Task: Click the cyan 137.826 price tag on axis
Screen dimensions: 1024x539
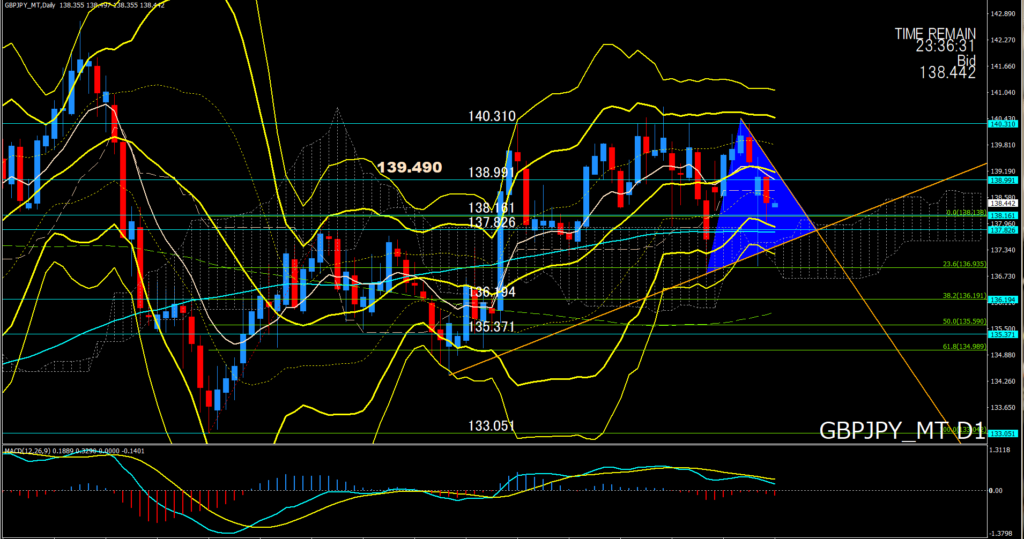Action: pos(1003,230)
